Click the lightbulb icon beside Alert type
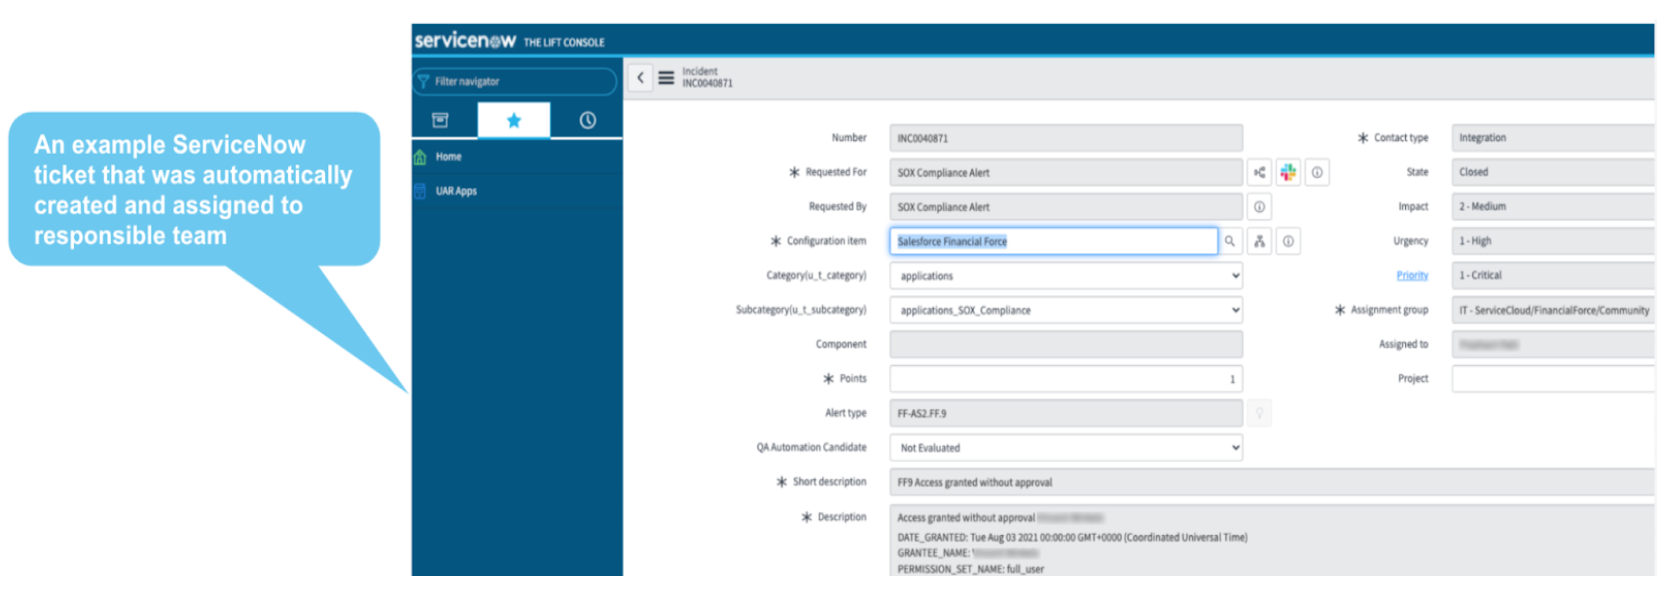1672x592 pixels. [1259, 413]
